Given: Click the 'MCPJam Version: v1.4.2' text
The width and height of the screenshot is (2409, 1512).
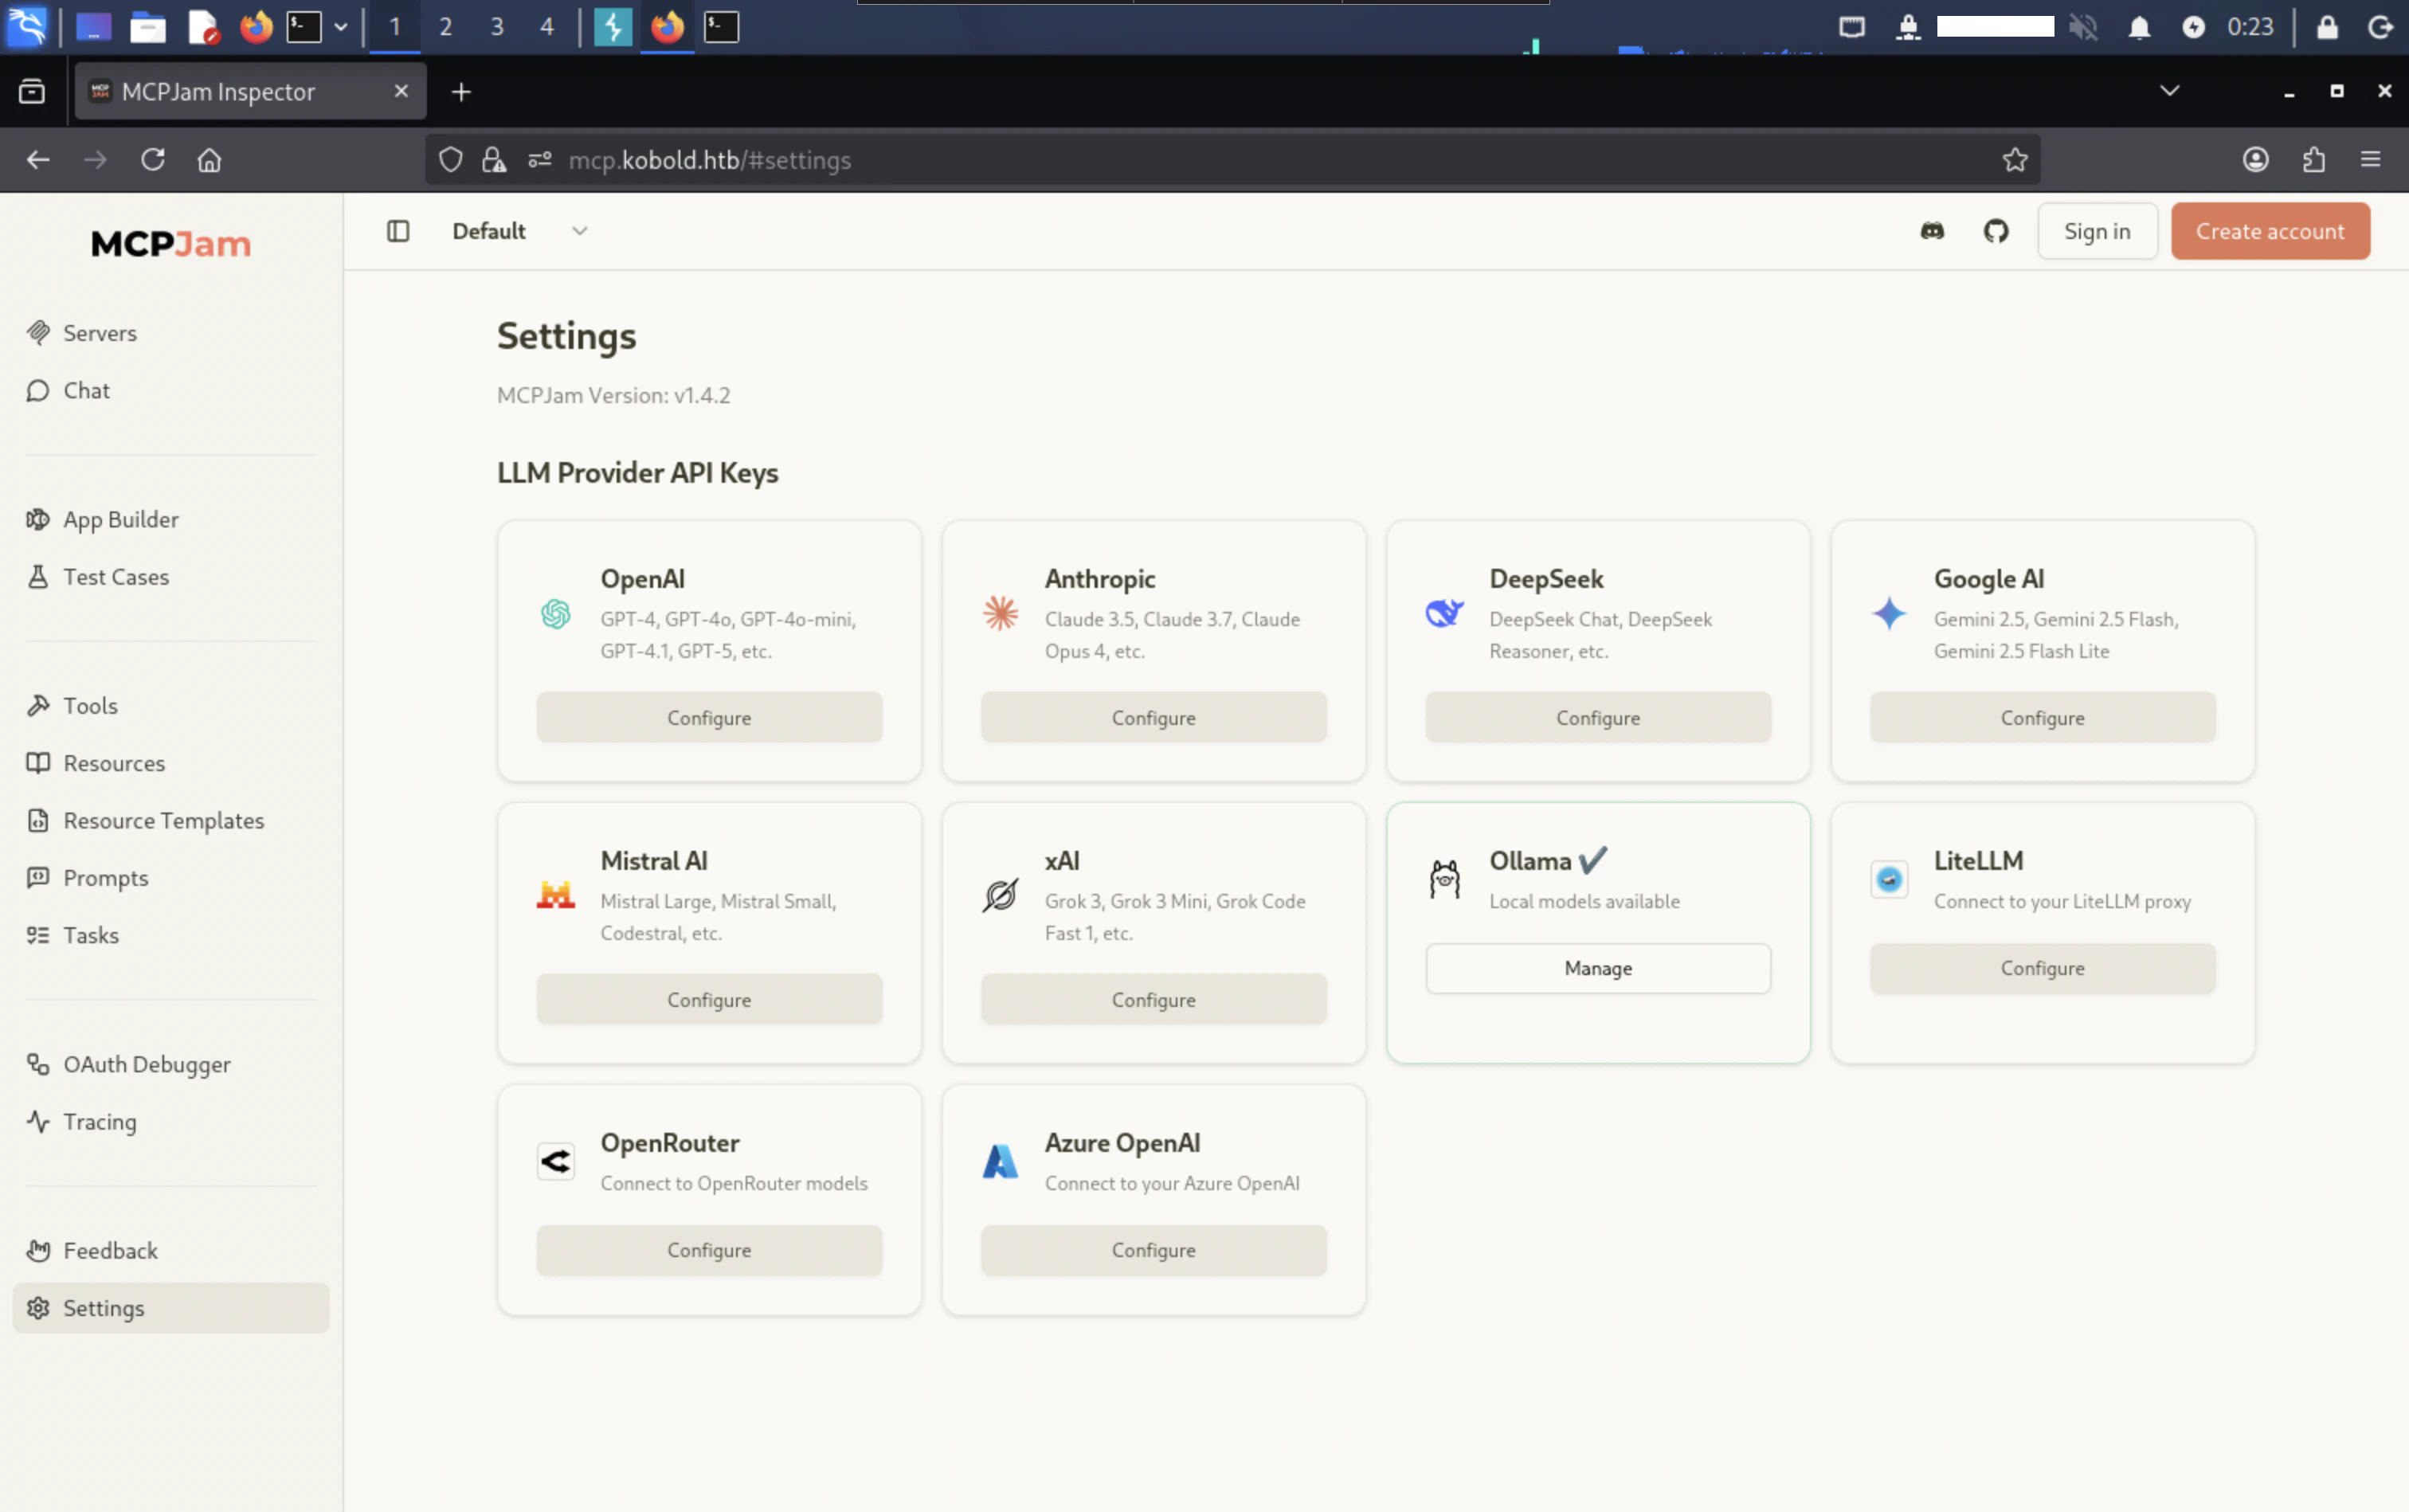Looking at the screenshot, I should pos(614,396).
